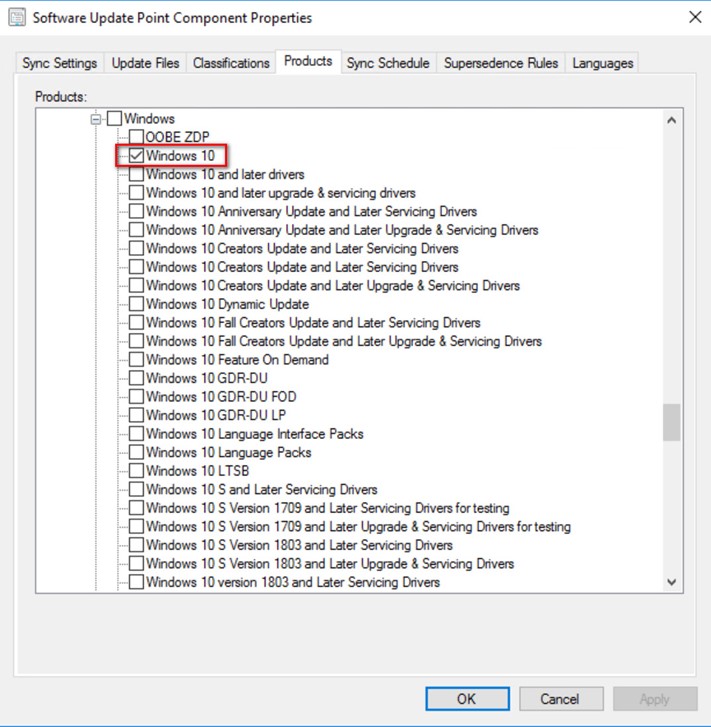Enable the OOBE ZDP checkbox
Screen dimensions: 711x727
136,136
